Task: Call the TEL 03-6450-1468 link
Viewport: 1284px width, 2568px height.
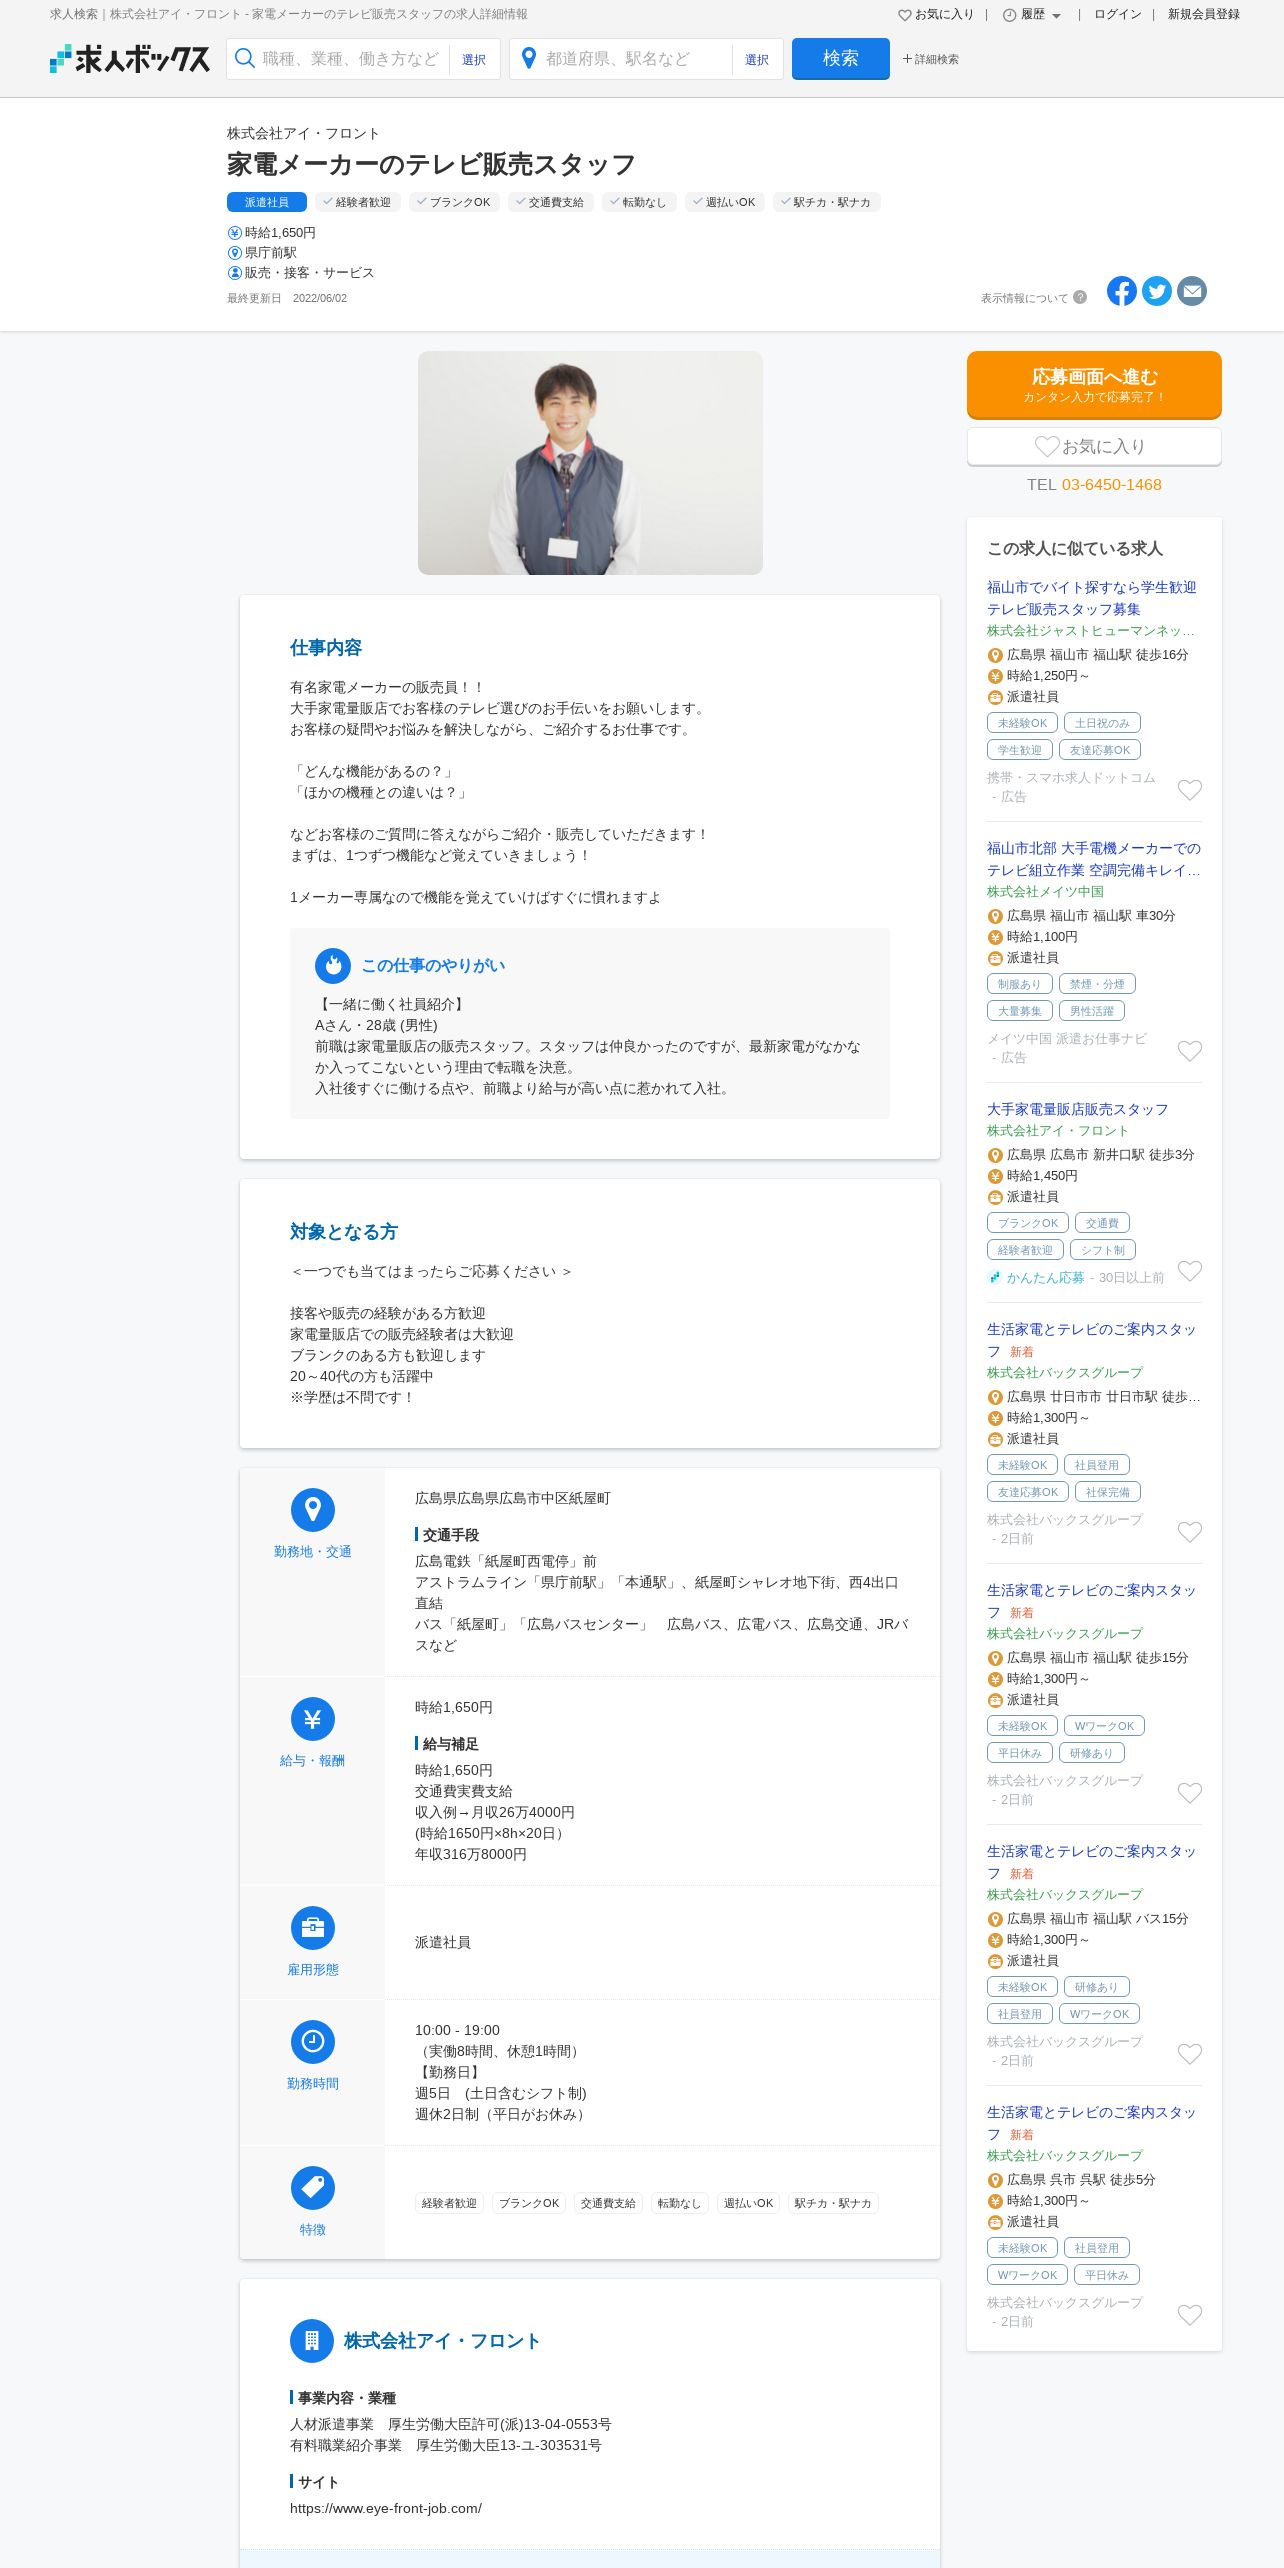Action: (1111, 485)
